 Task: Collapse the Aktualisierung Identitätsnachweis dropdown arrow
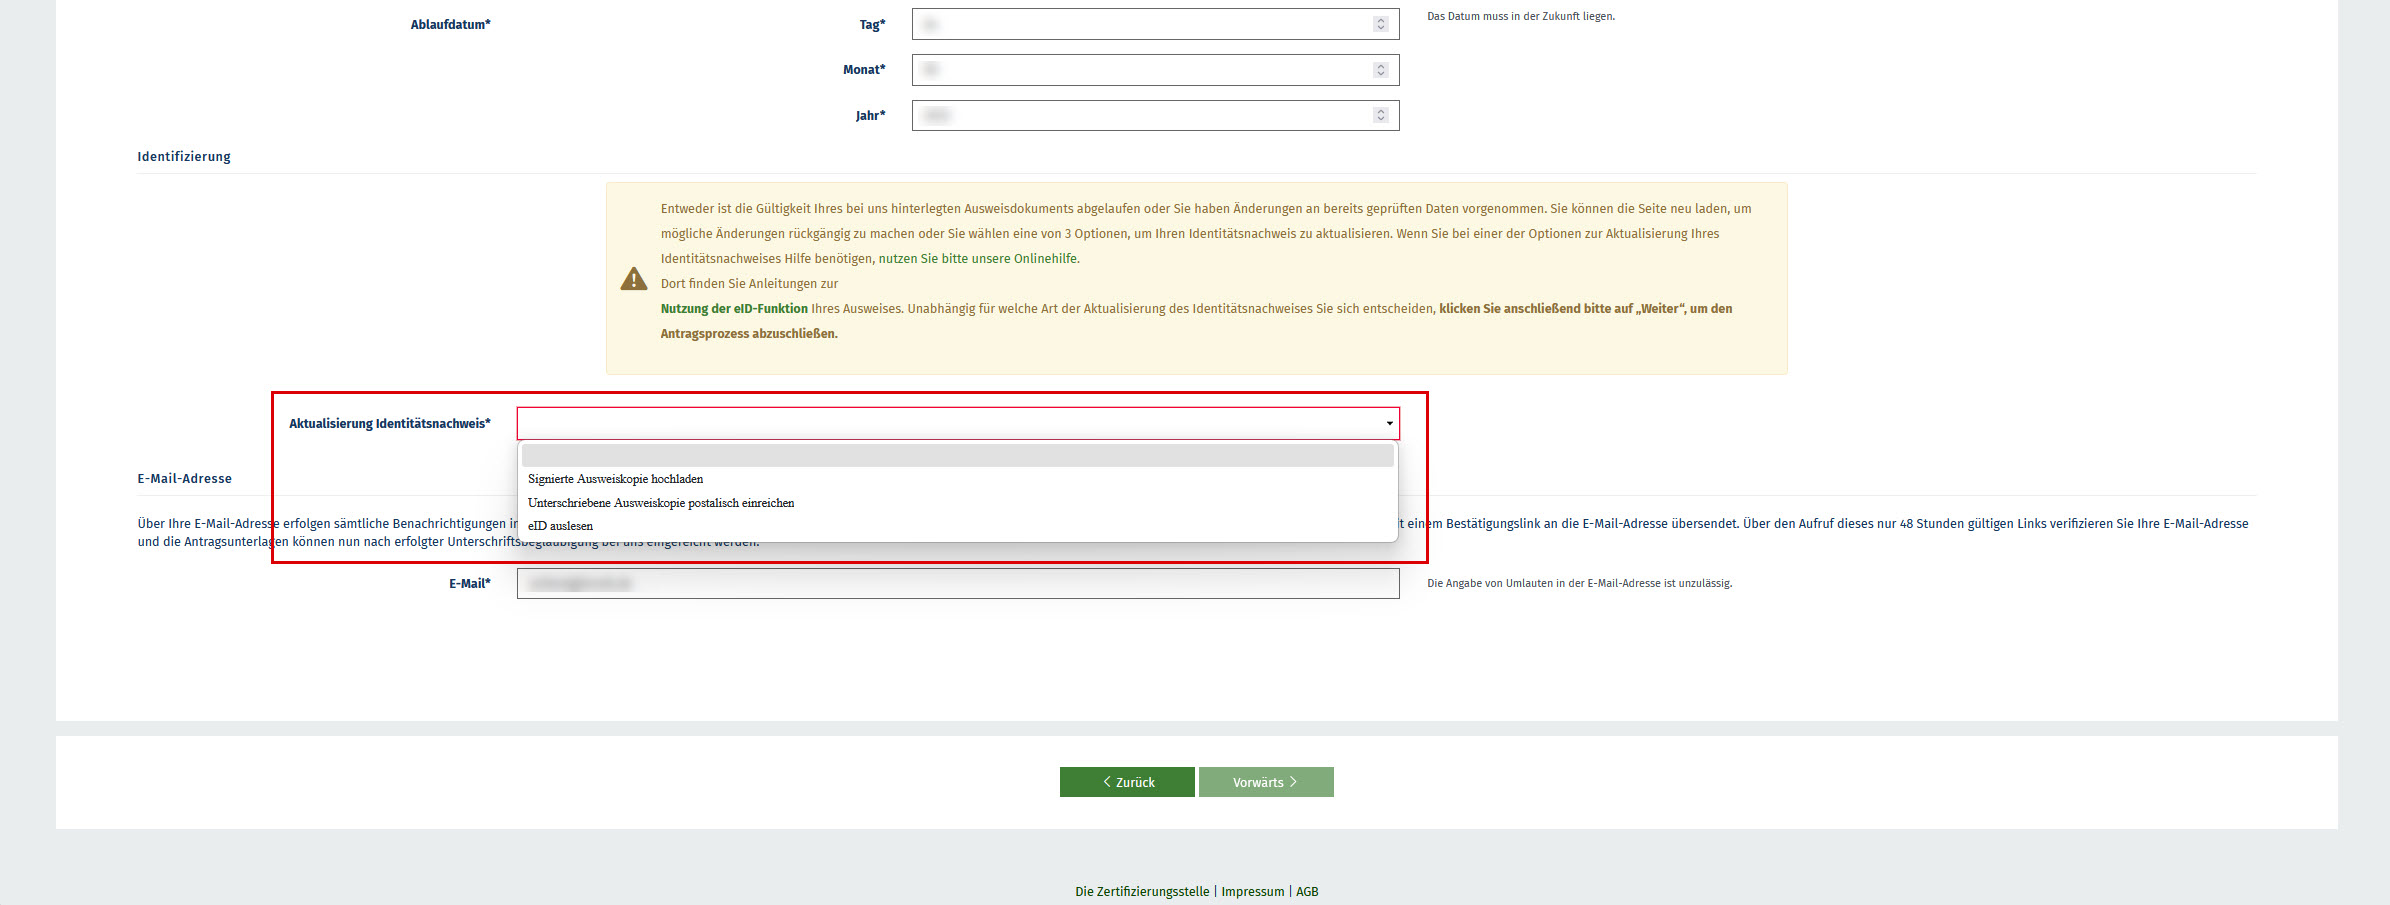1389,424
